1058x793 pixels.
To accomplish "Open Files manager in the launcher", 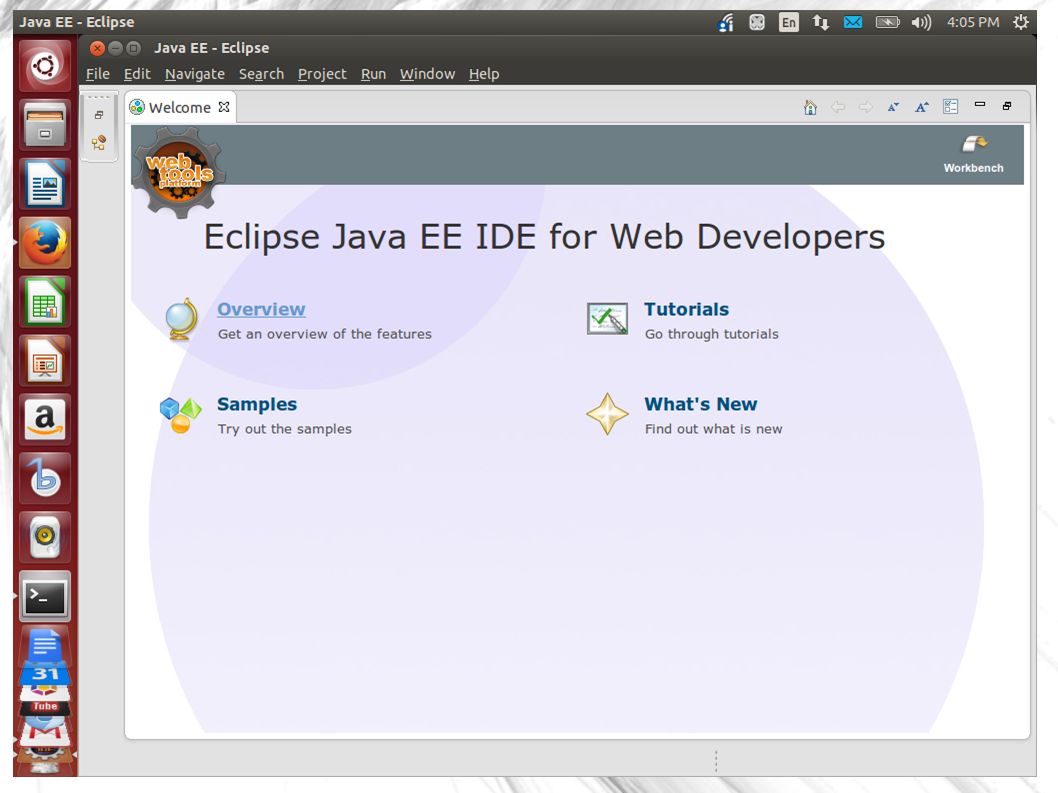I will point(45,125).
